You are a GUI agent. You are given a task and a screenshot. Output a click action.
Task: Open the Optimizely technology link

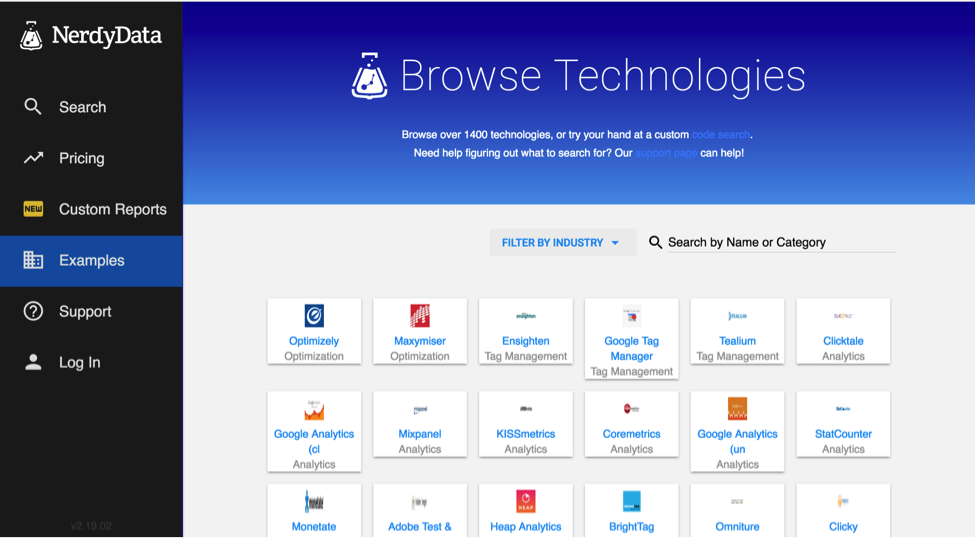[x=314, y=341]
